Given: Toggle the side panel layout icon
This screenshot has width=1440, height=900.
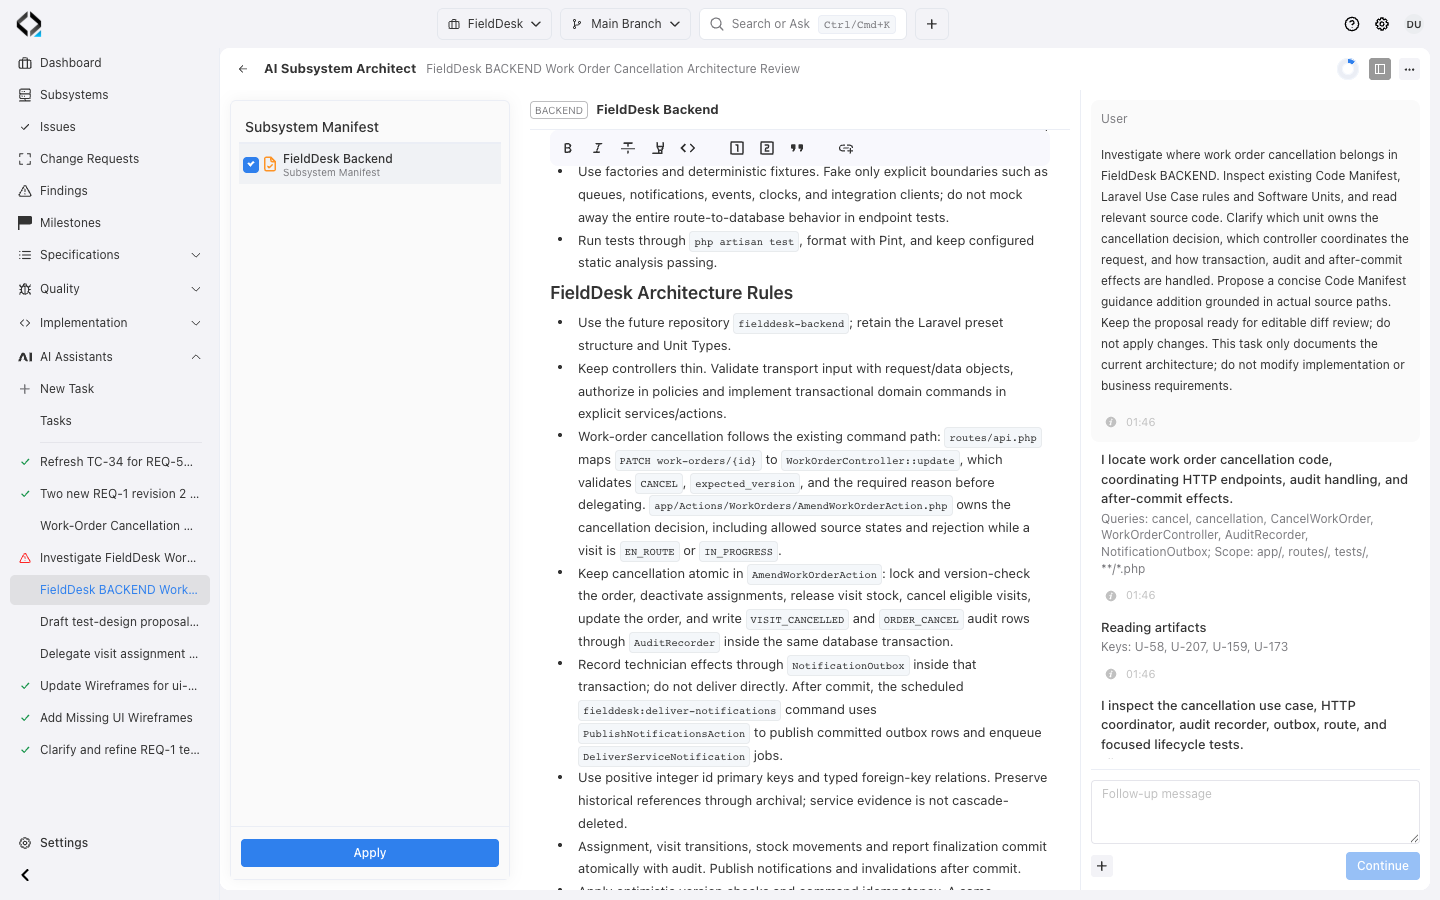Looking at the screenshot, I should pyautogui.click(x=1380, y=69).
